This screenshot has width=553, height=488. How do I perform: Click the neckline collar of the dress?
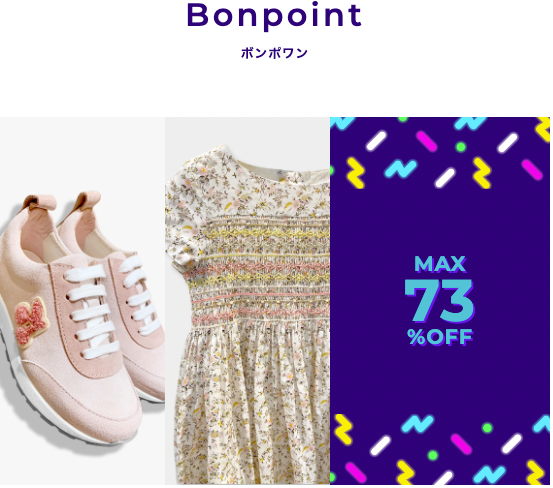(x=282, y=167)
